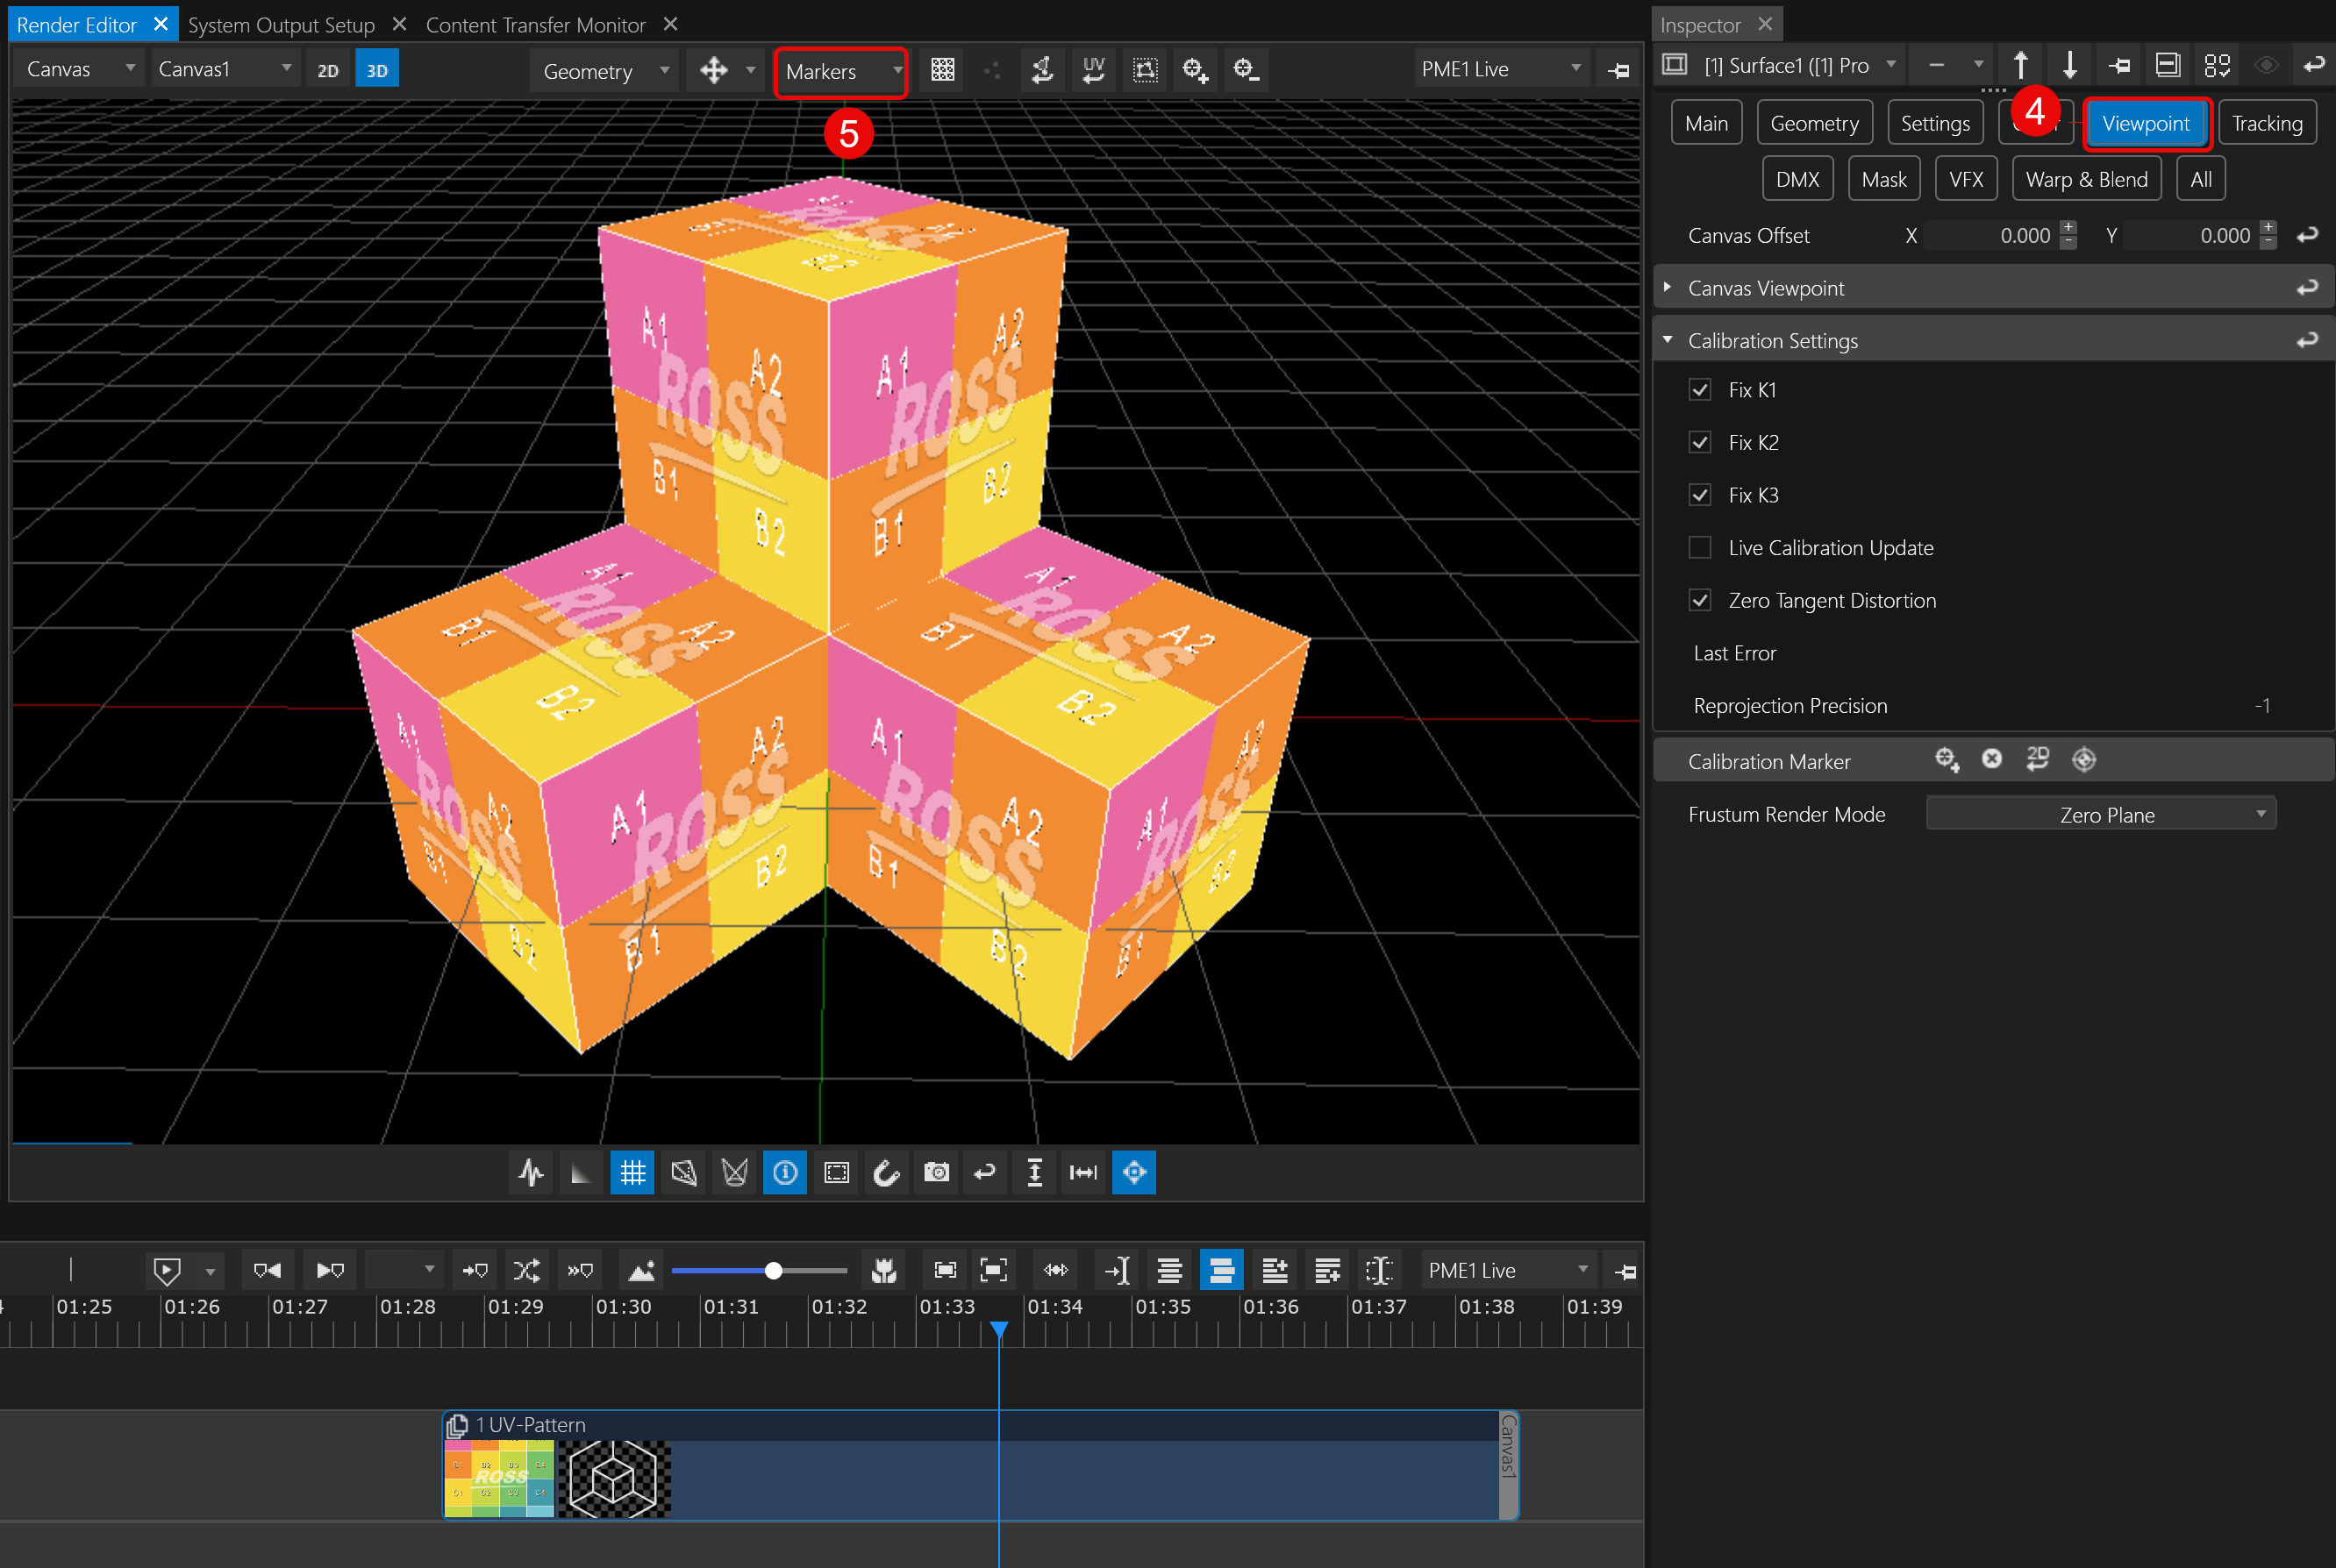This screenshot has height=1568, width=2336.
Task: Open the Geometry tab in Inspector
Action: pyautogui.click(x=1814, y=123)
